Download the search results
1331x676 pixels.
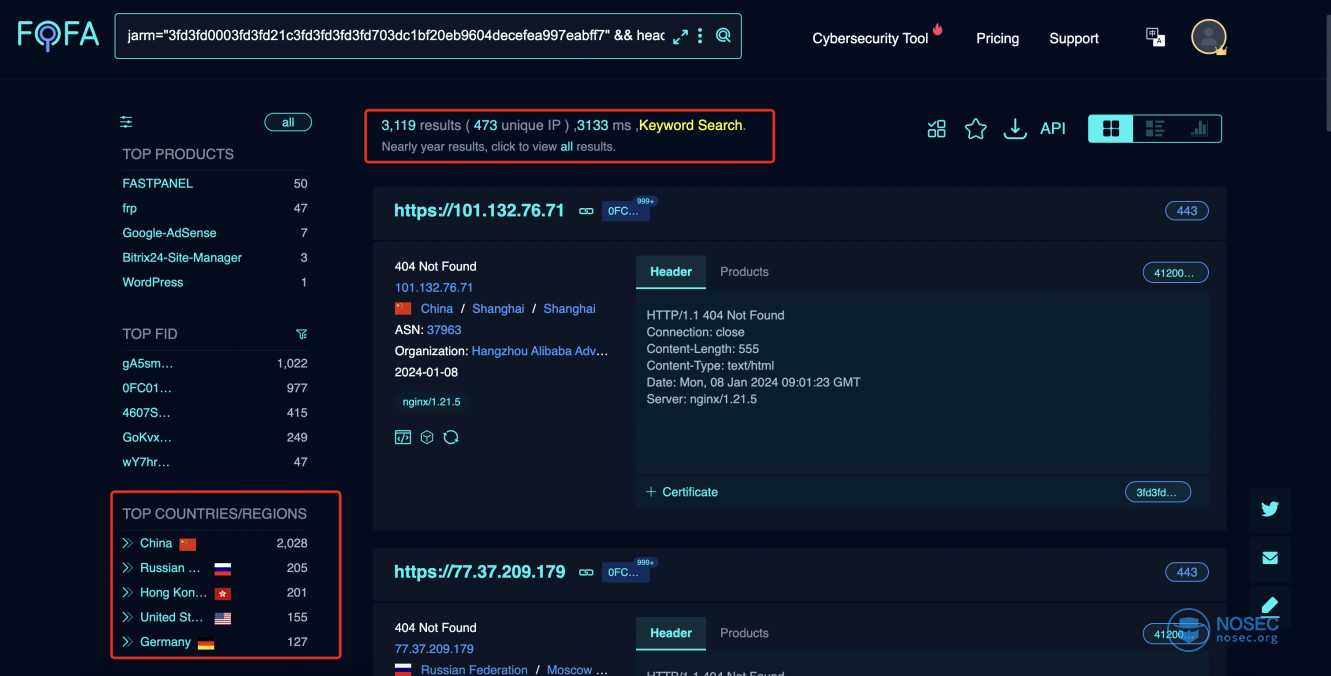pyautogui.click(x=1015, y=128)
